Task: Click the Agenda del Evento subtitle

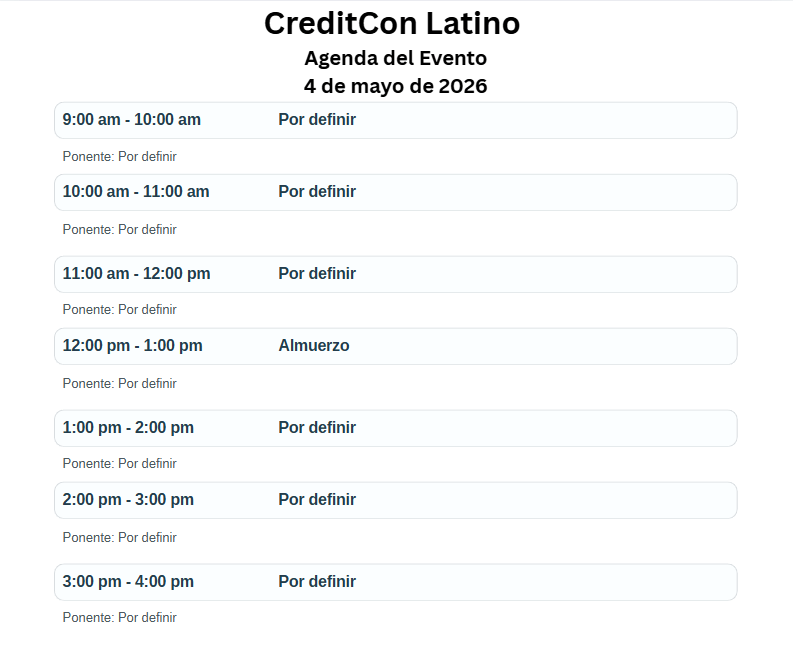Action: (x=395, y=58)
